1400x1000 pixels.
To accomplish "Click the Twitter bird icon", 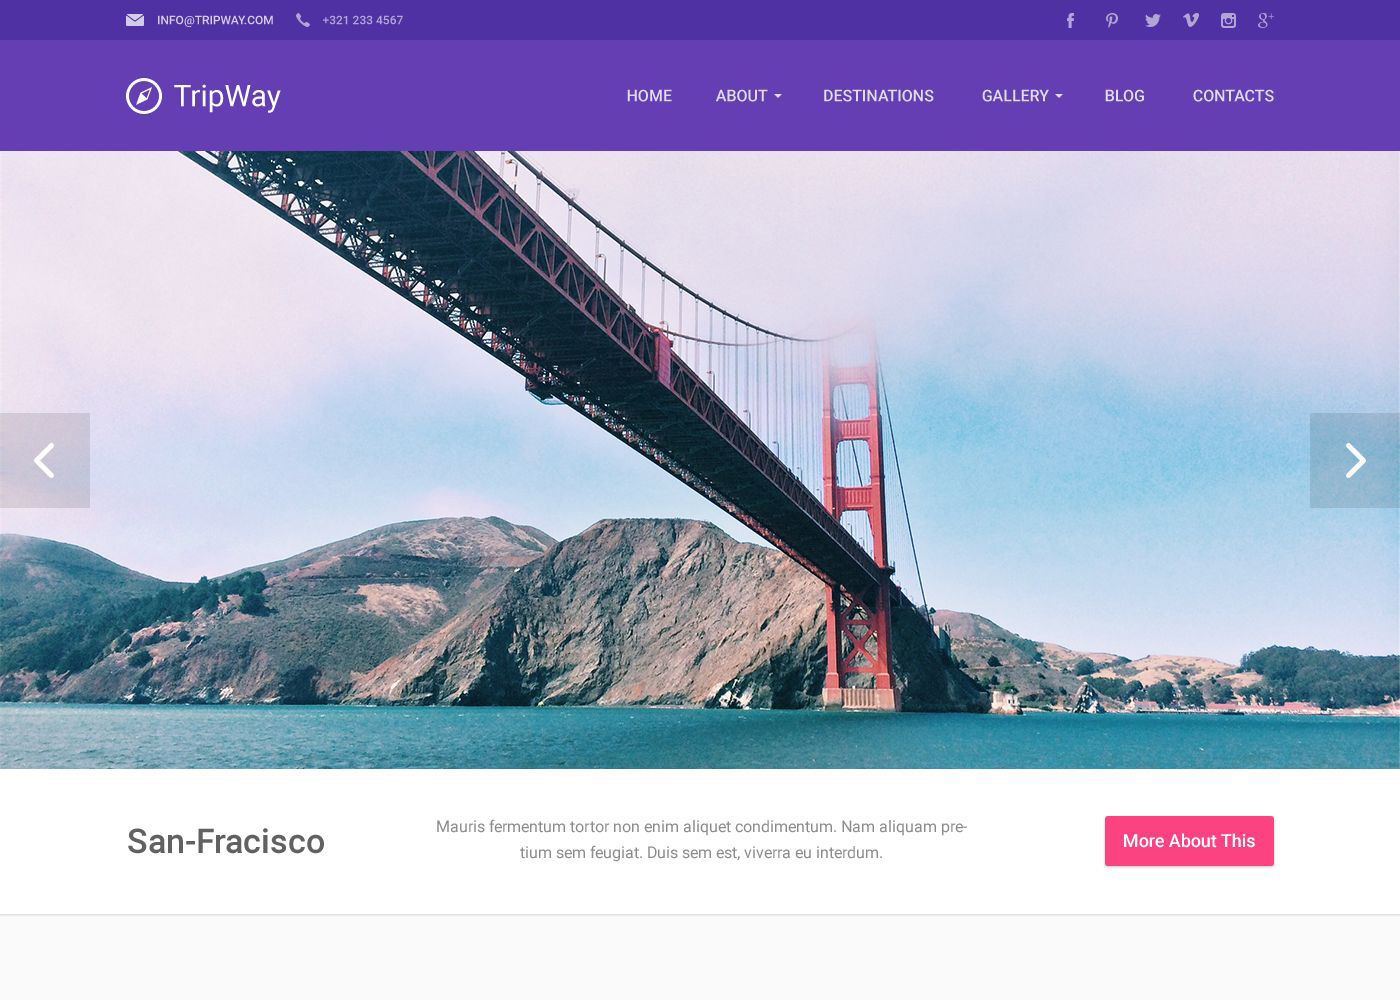I will click(1152, 20).
